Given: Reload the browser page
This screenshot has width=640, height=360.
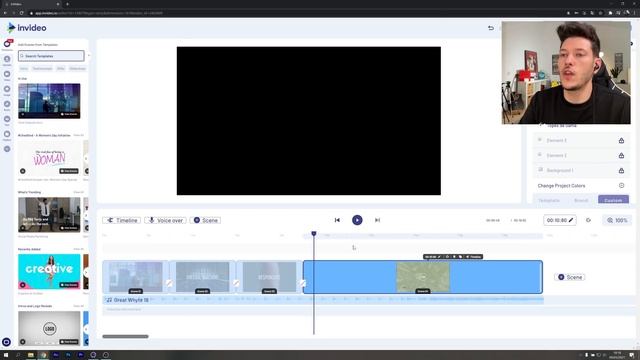Looking at the screenshot, I should [22, 13].
